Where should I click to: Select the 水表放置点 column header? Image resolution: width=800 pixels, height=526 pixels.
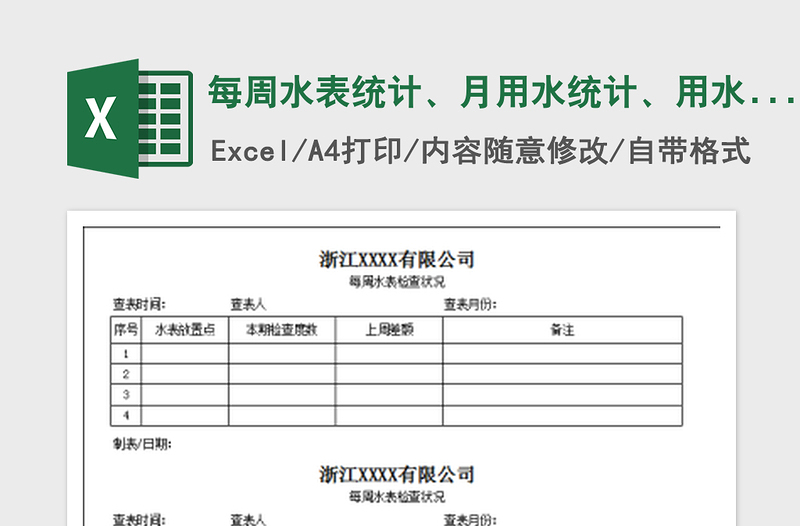pos(185,329)
